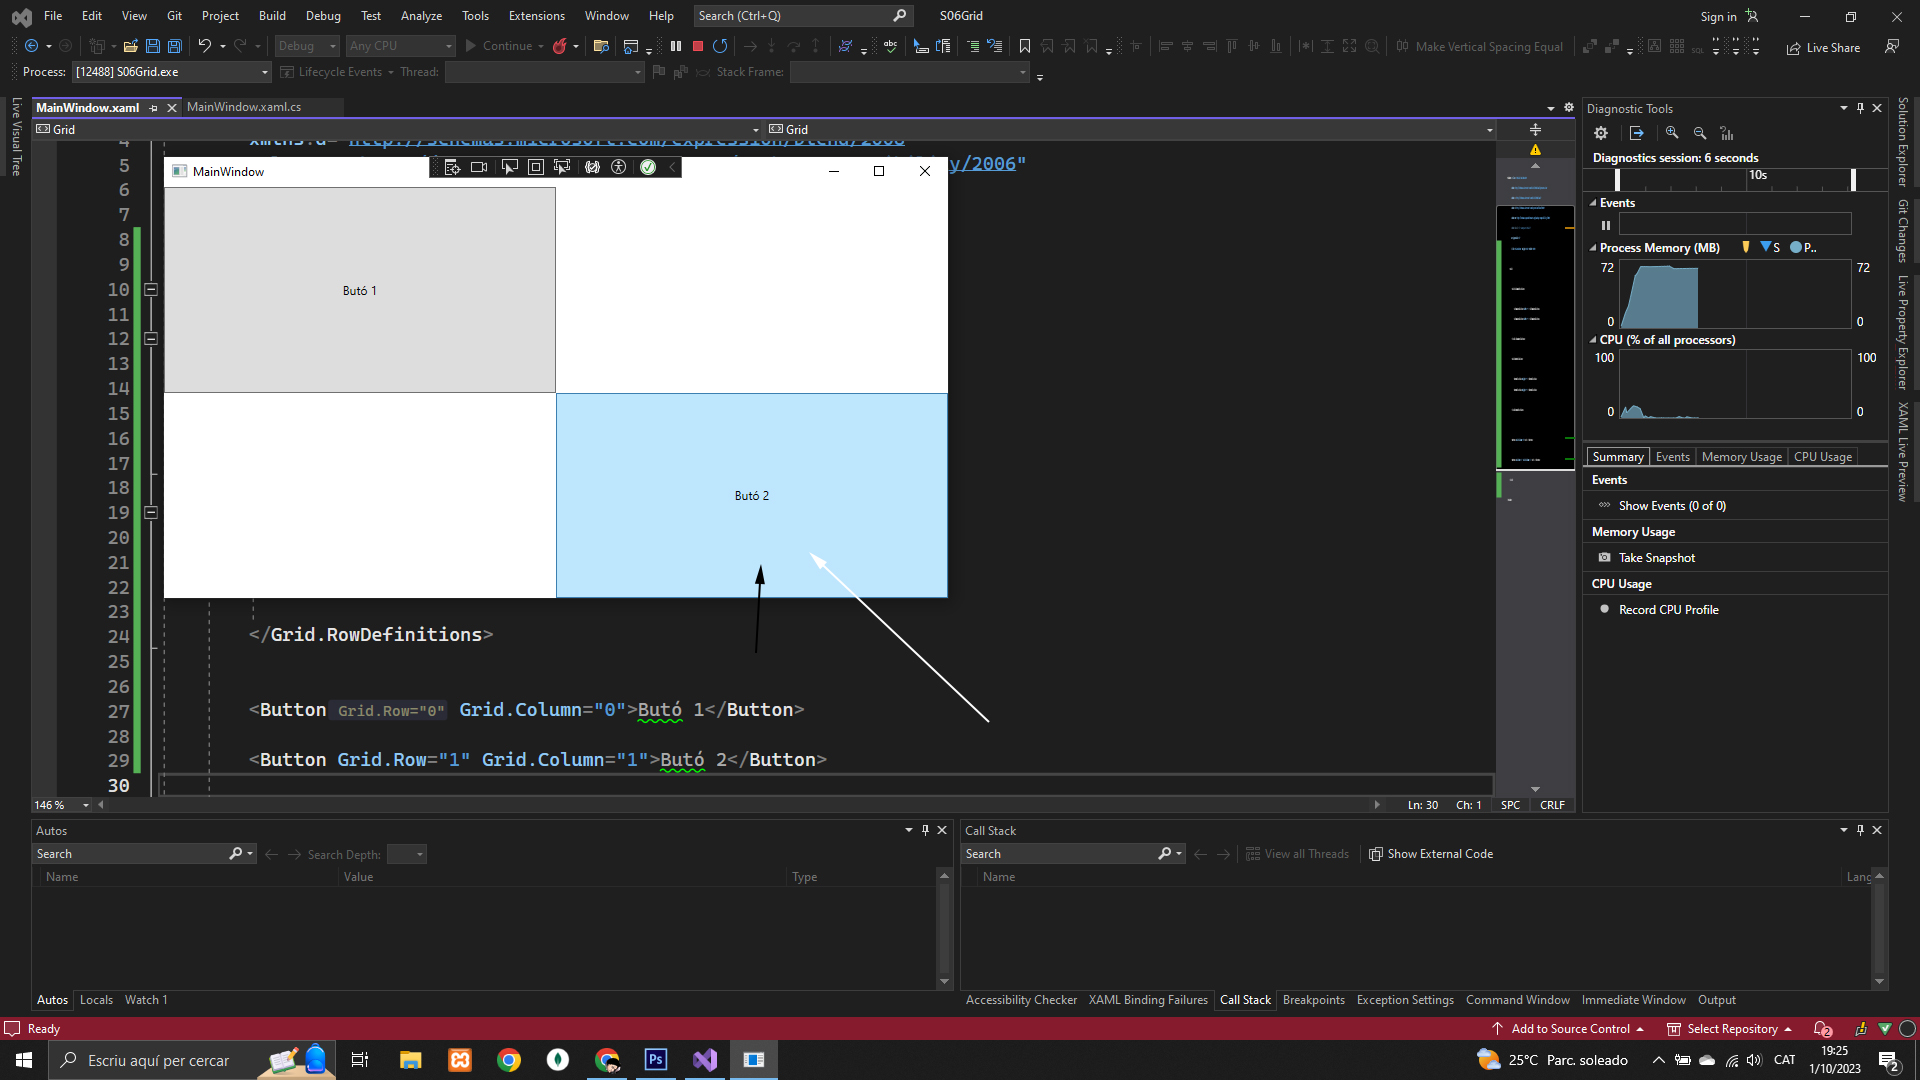Click Save All in toolbar

coord(175,46)
